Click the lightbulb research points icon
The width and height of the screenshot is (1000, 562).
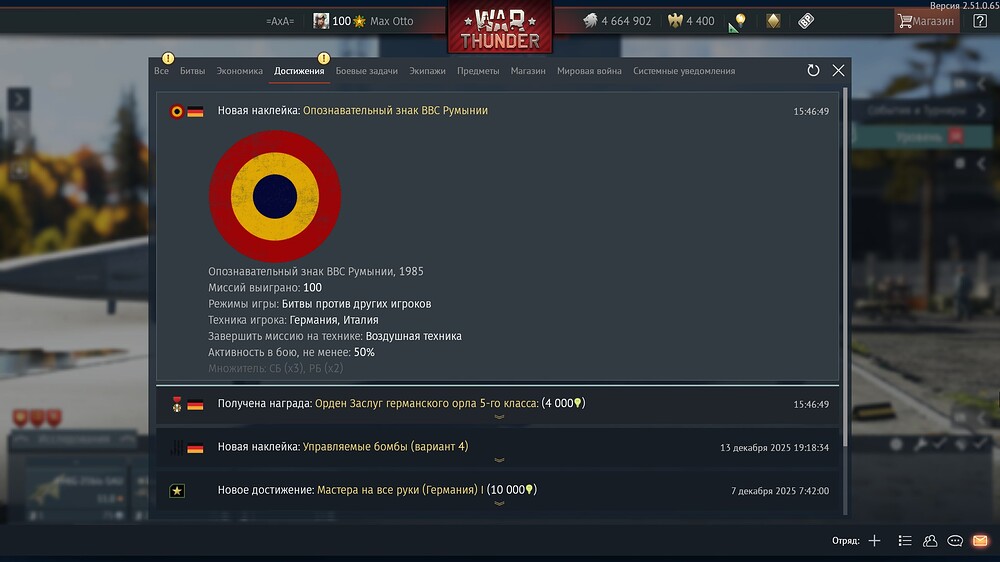tap(739, 21)
